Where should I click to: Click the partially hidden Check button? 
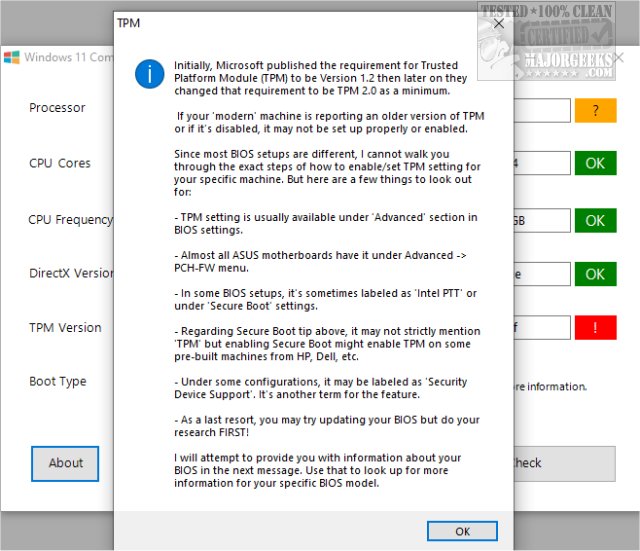click(x=564, y=464)
